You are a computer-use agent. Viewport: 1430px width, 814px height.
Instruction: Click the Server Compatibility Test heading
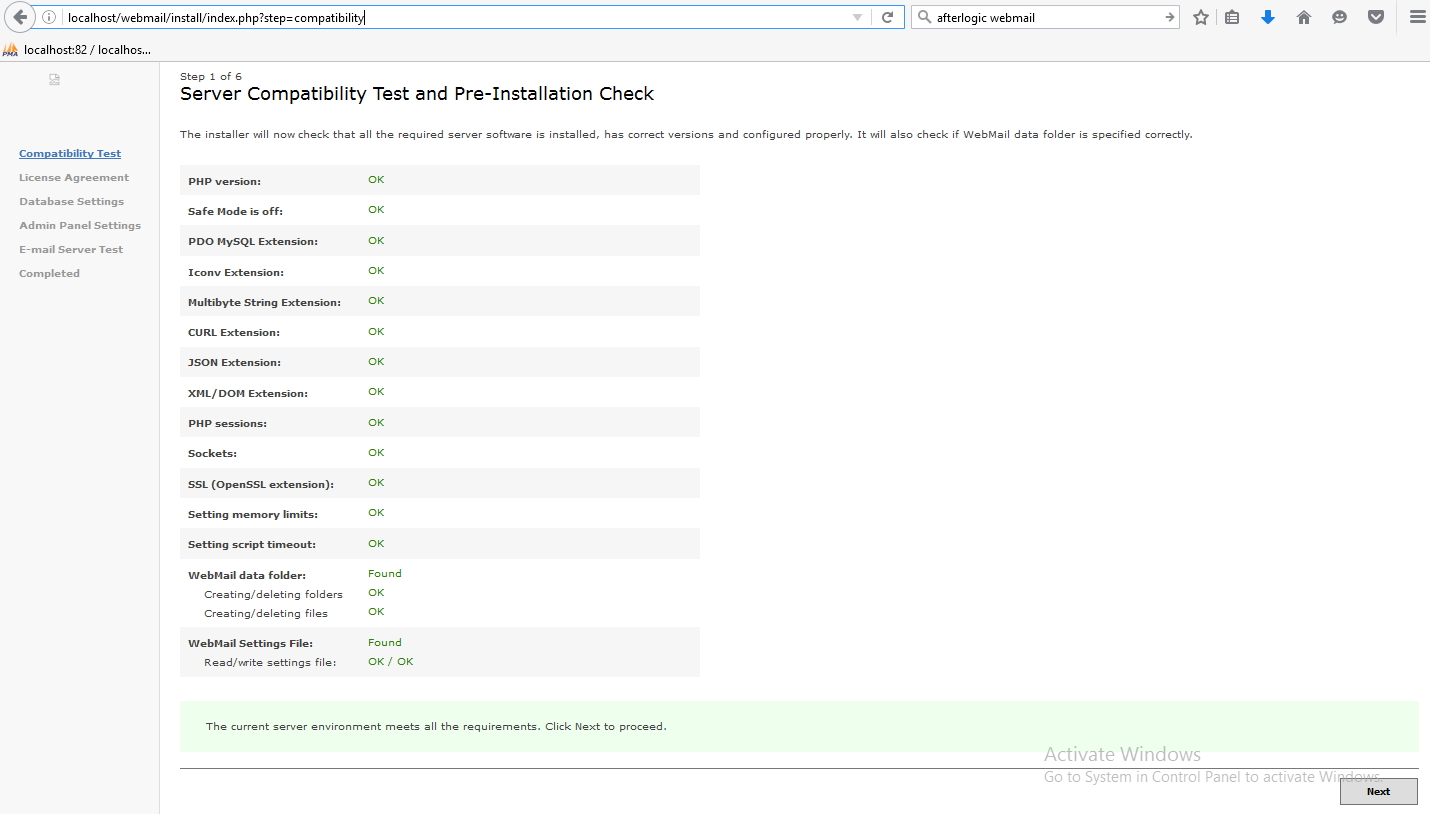[x=417, y=93]
